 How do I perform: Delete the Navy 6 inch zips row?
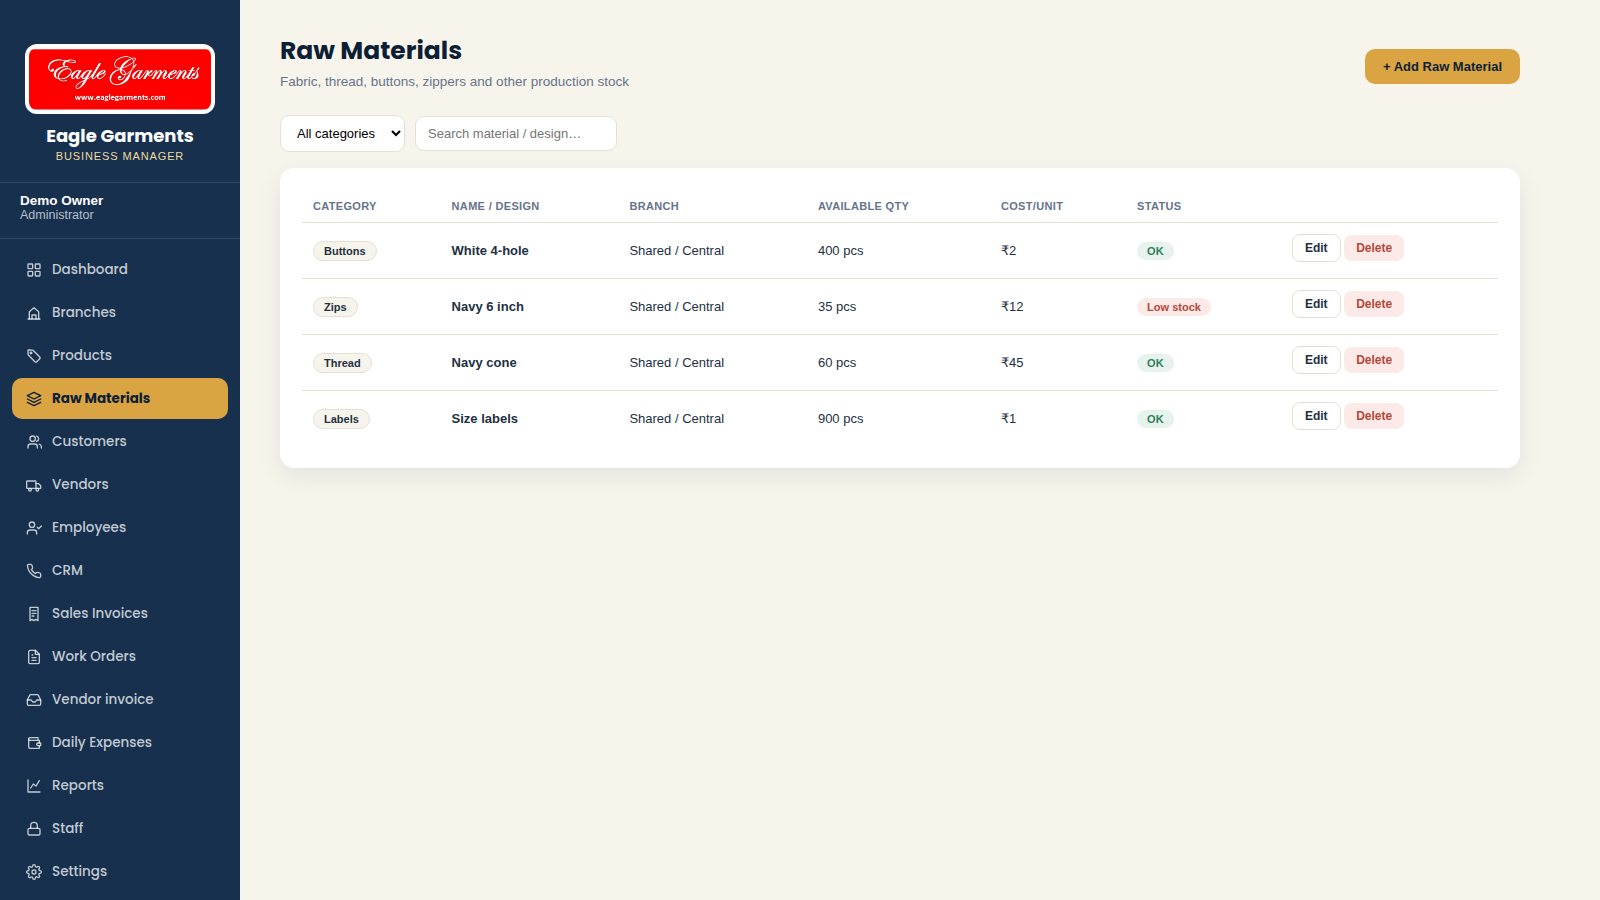[x=1374, y=304]
